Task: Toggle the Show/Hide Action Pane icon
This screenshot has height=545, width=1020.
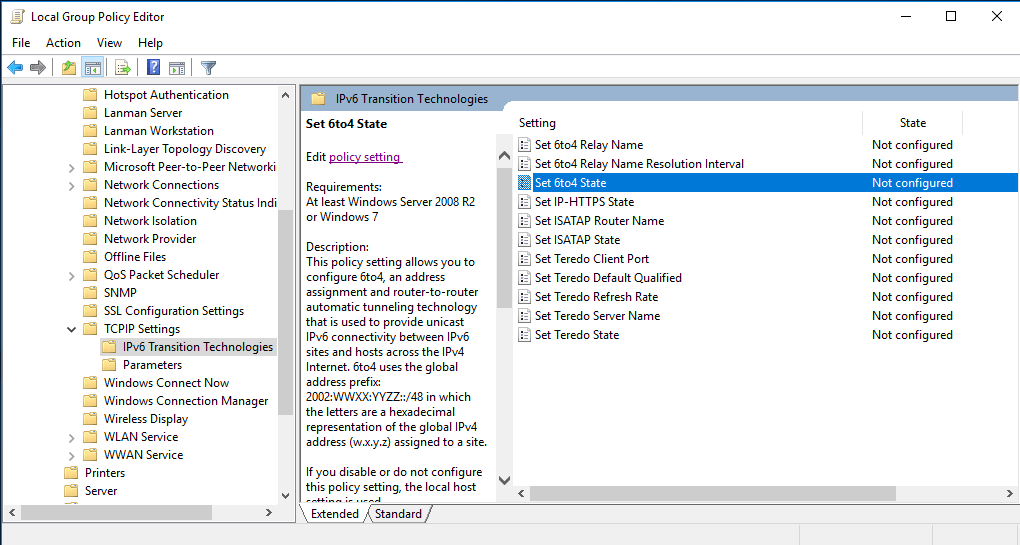Action: point(177,68)
